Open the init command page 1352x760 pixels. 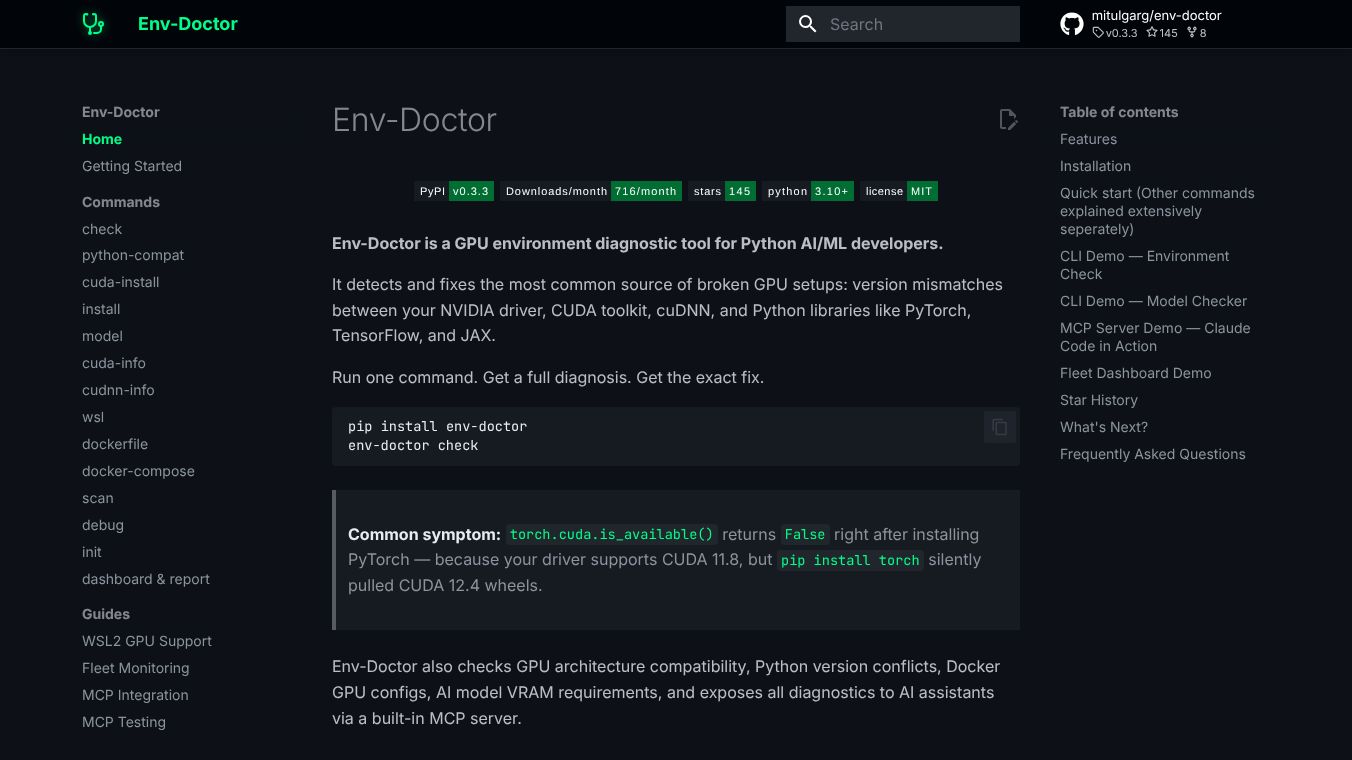pyautogui.click(x=92, y=552)
